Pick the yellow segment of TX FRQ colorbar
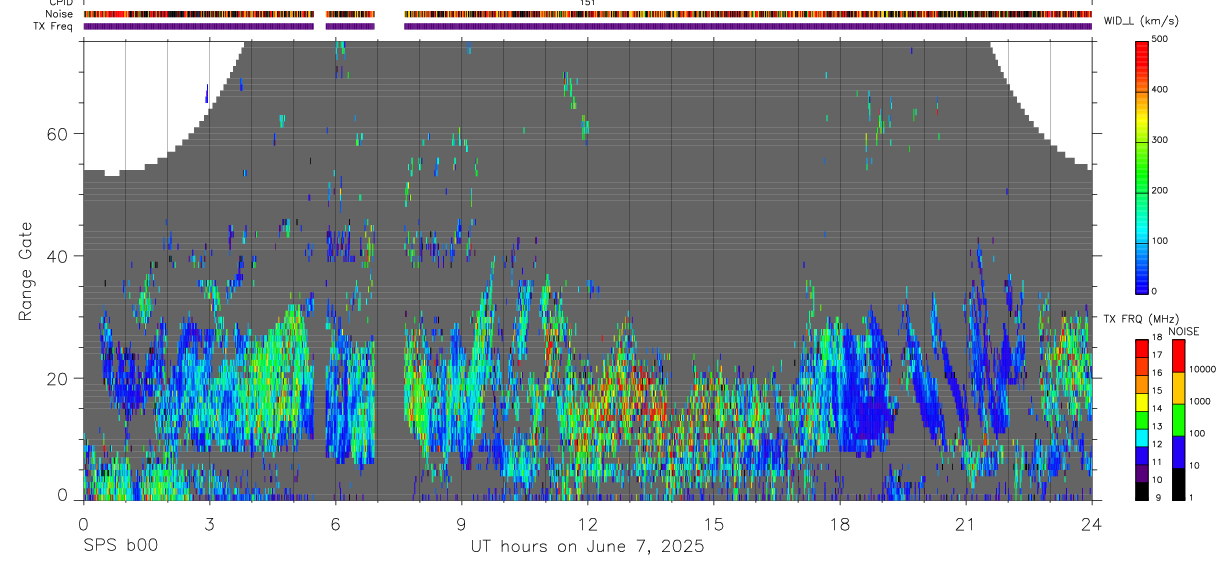This screenshot has width=1228, height=567. (1141, 402)
